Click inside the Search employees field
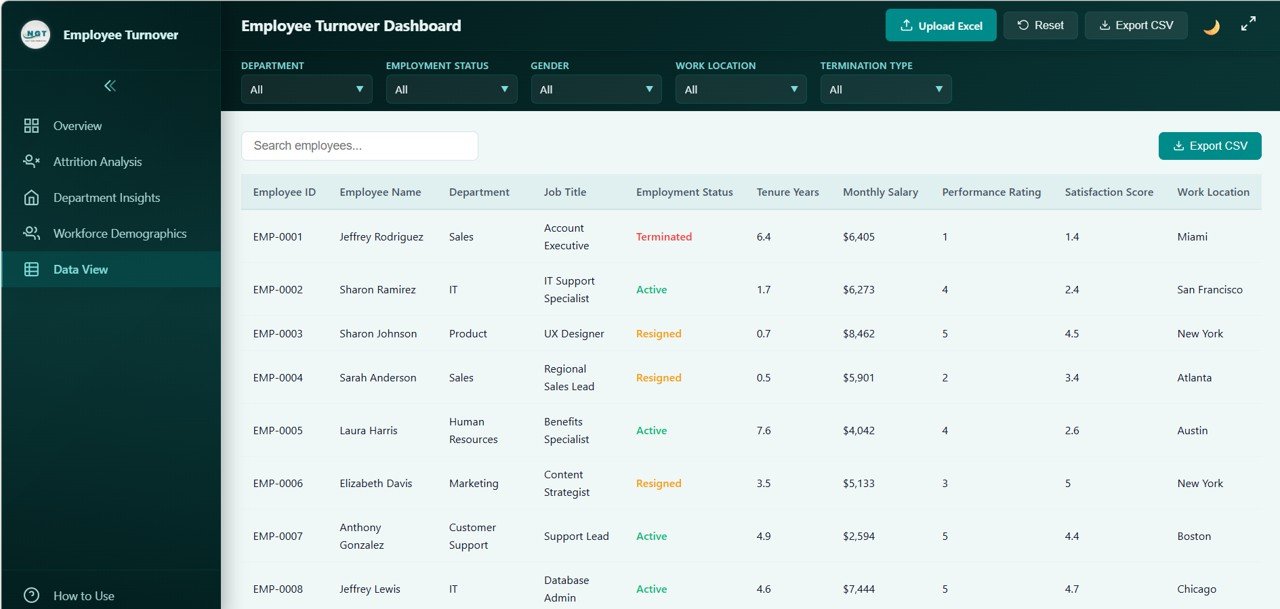Viewport: 1280px width, 609px height. pyautogui.click(x=358, y=145)
